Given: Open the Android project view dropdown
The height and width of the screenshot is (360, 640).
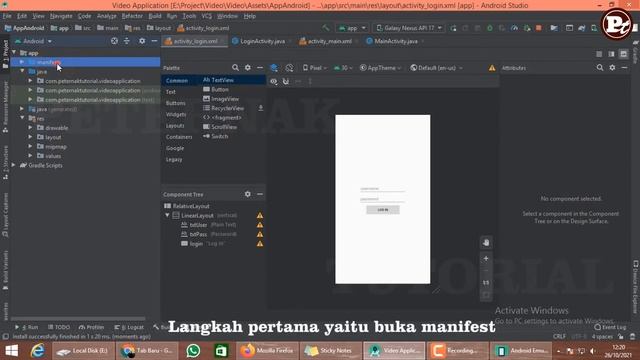Looking at the screenshot, I should click(x=33, y=41).
